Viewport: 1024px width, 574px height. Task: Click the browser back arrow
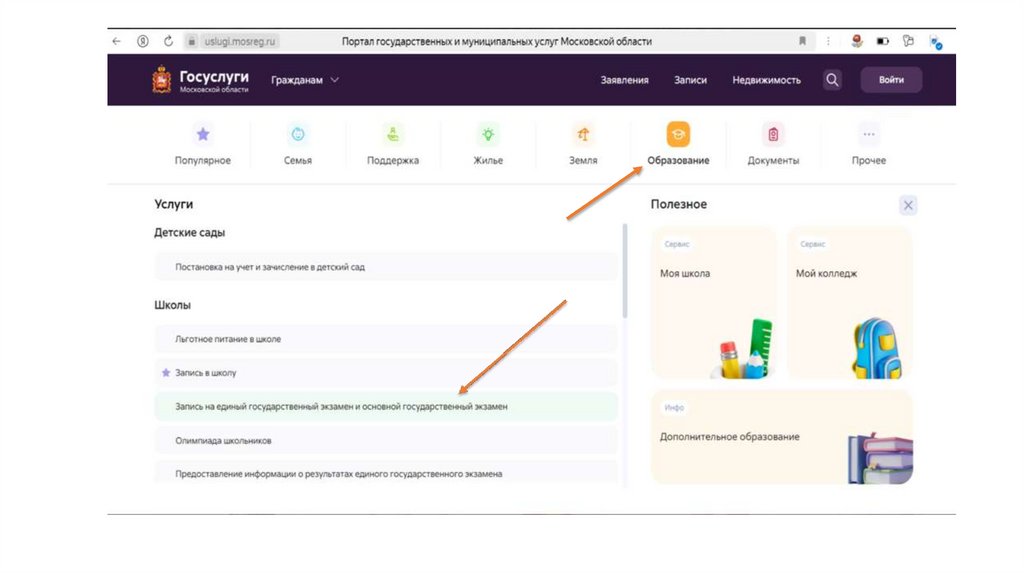pyautogui.click(x=117, y=41)
